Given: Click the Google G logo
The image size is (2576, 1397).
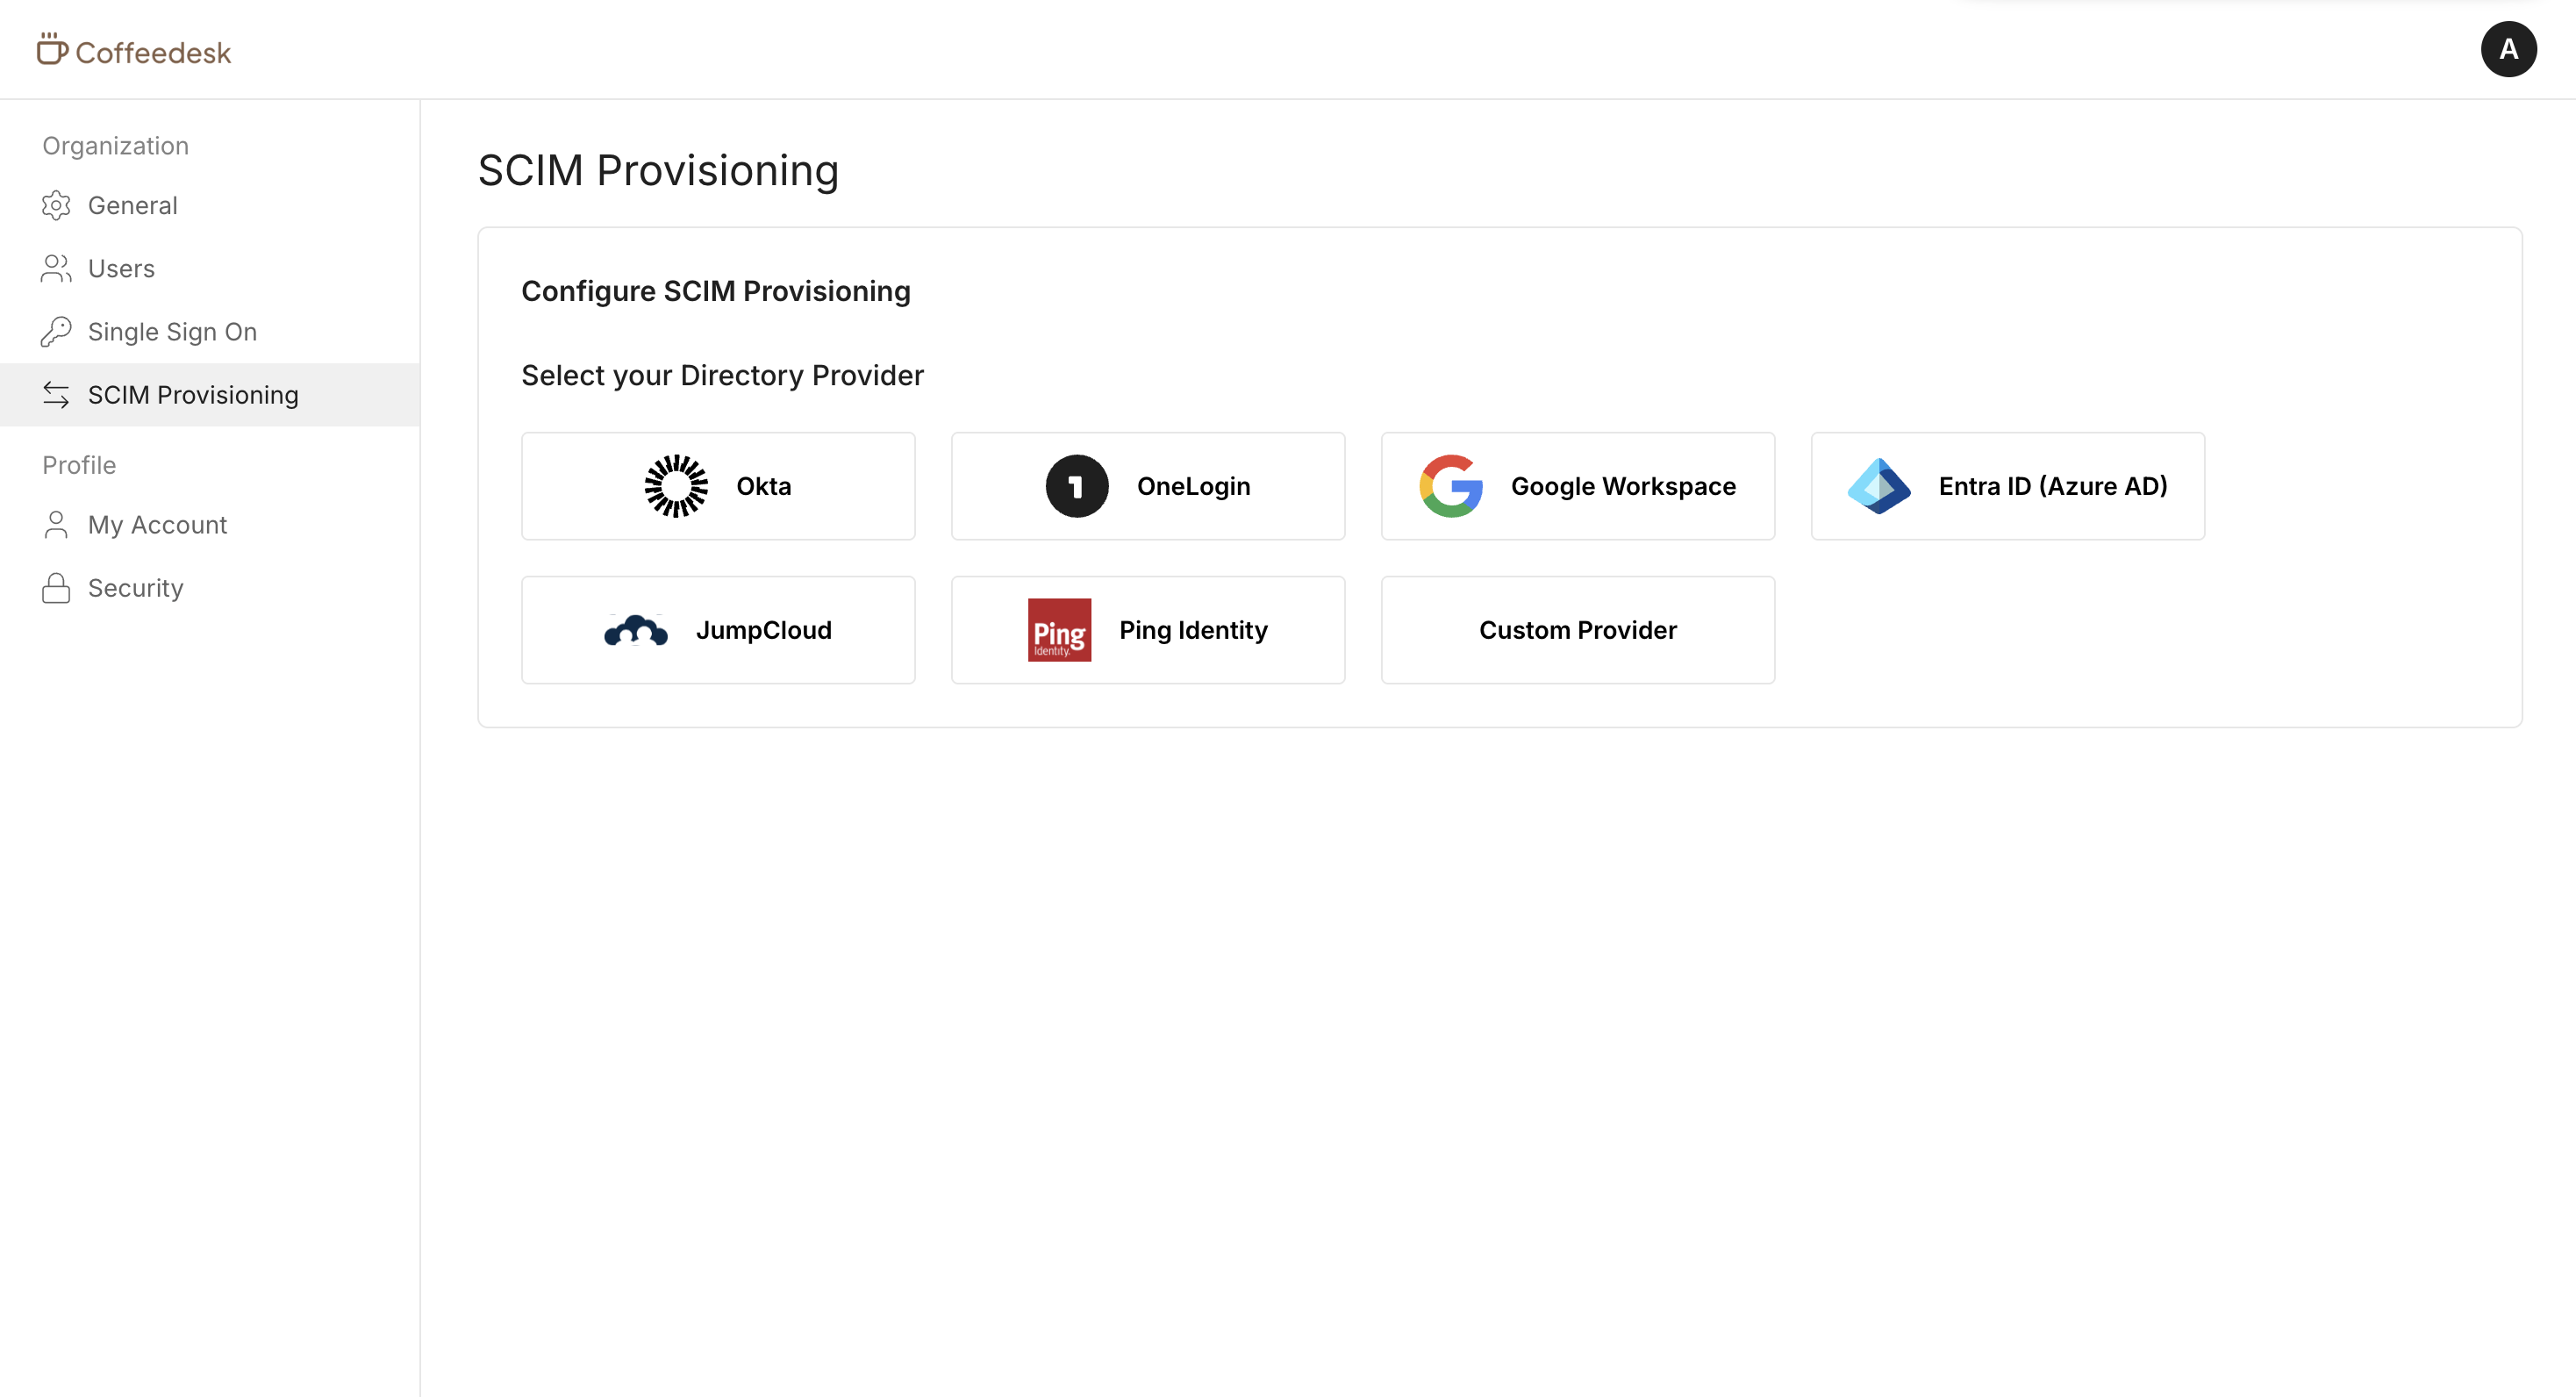Looking at the screenshot, I should [1450, 486].
